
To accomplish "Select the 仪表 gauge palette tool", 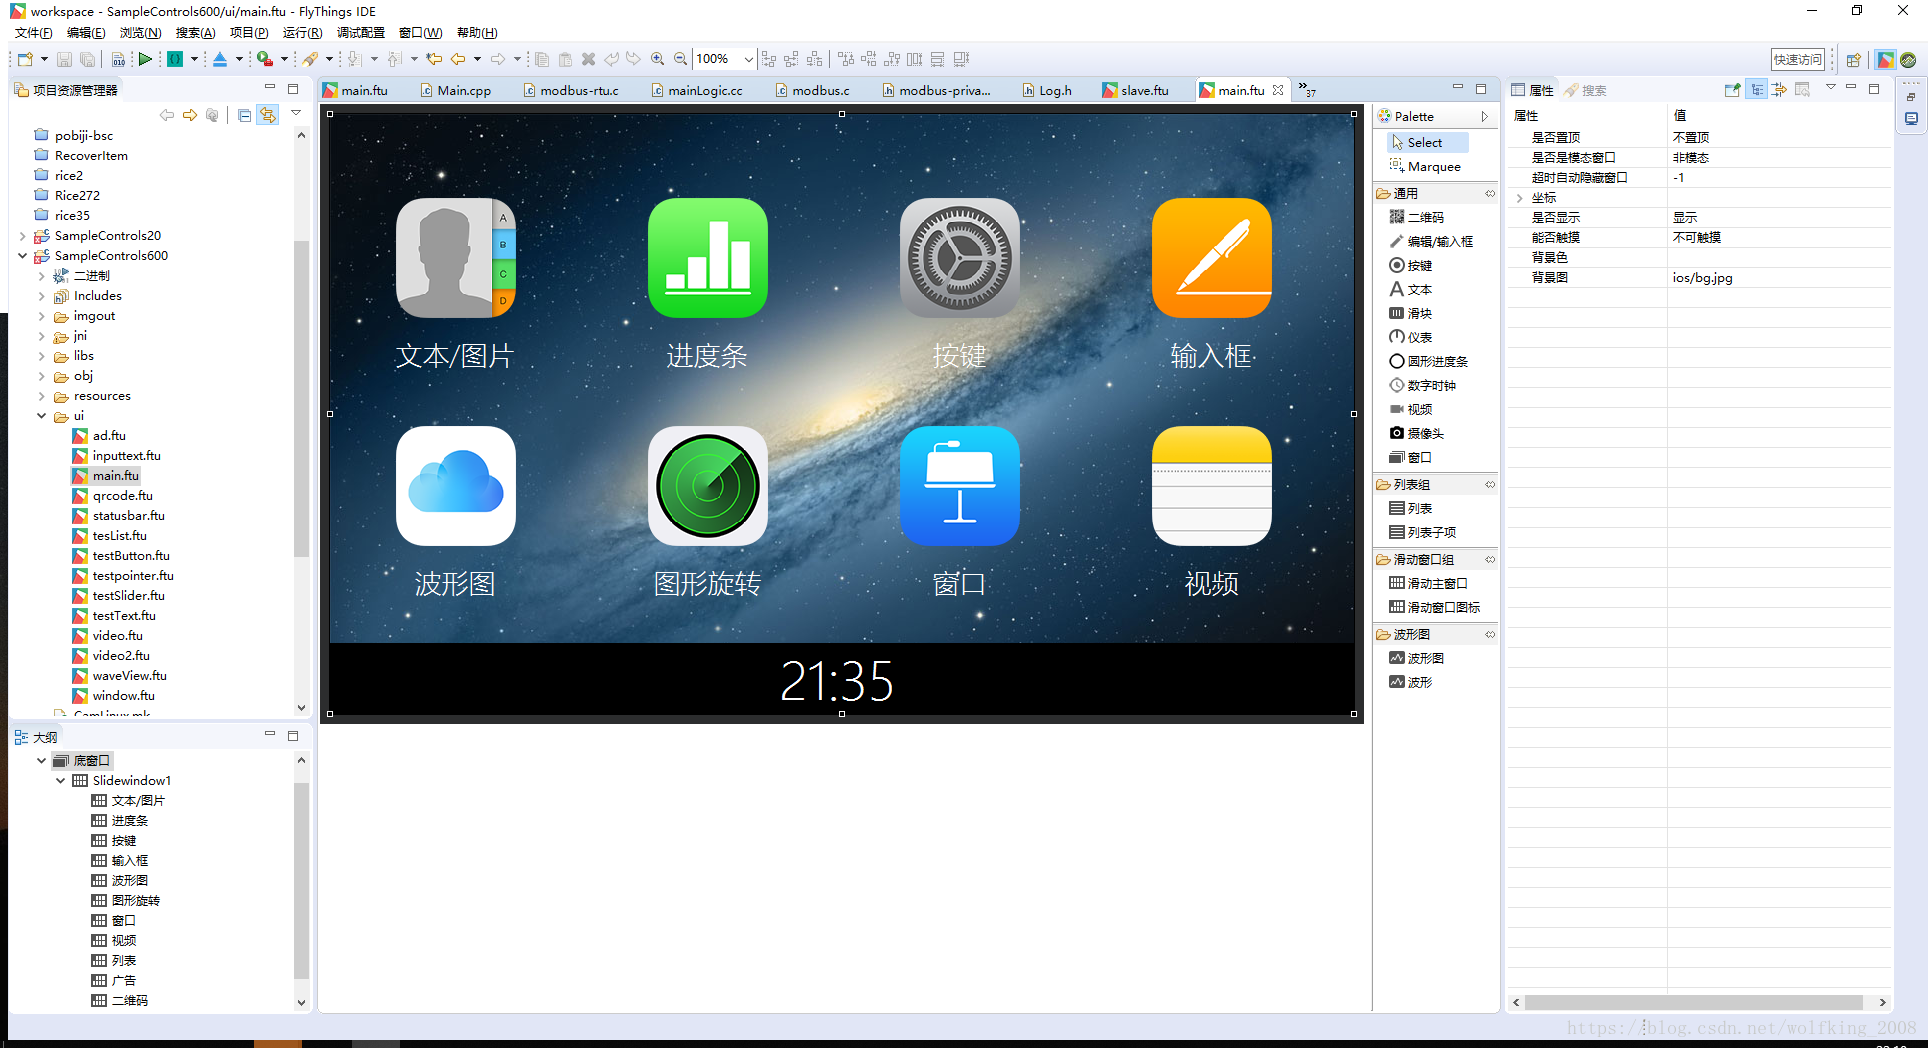I will (1411, 337).
